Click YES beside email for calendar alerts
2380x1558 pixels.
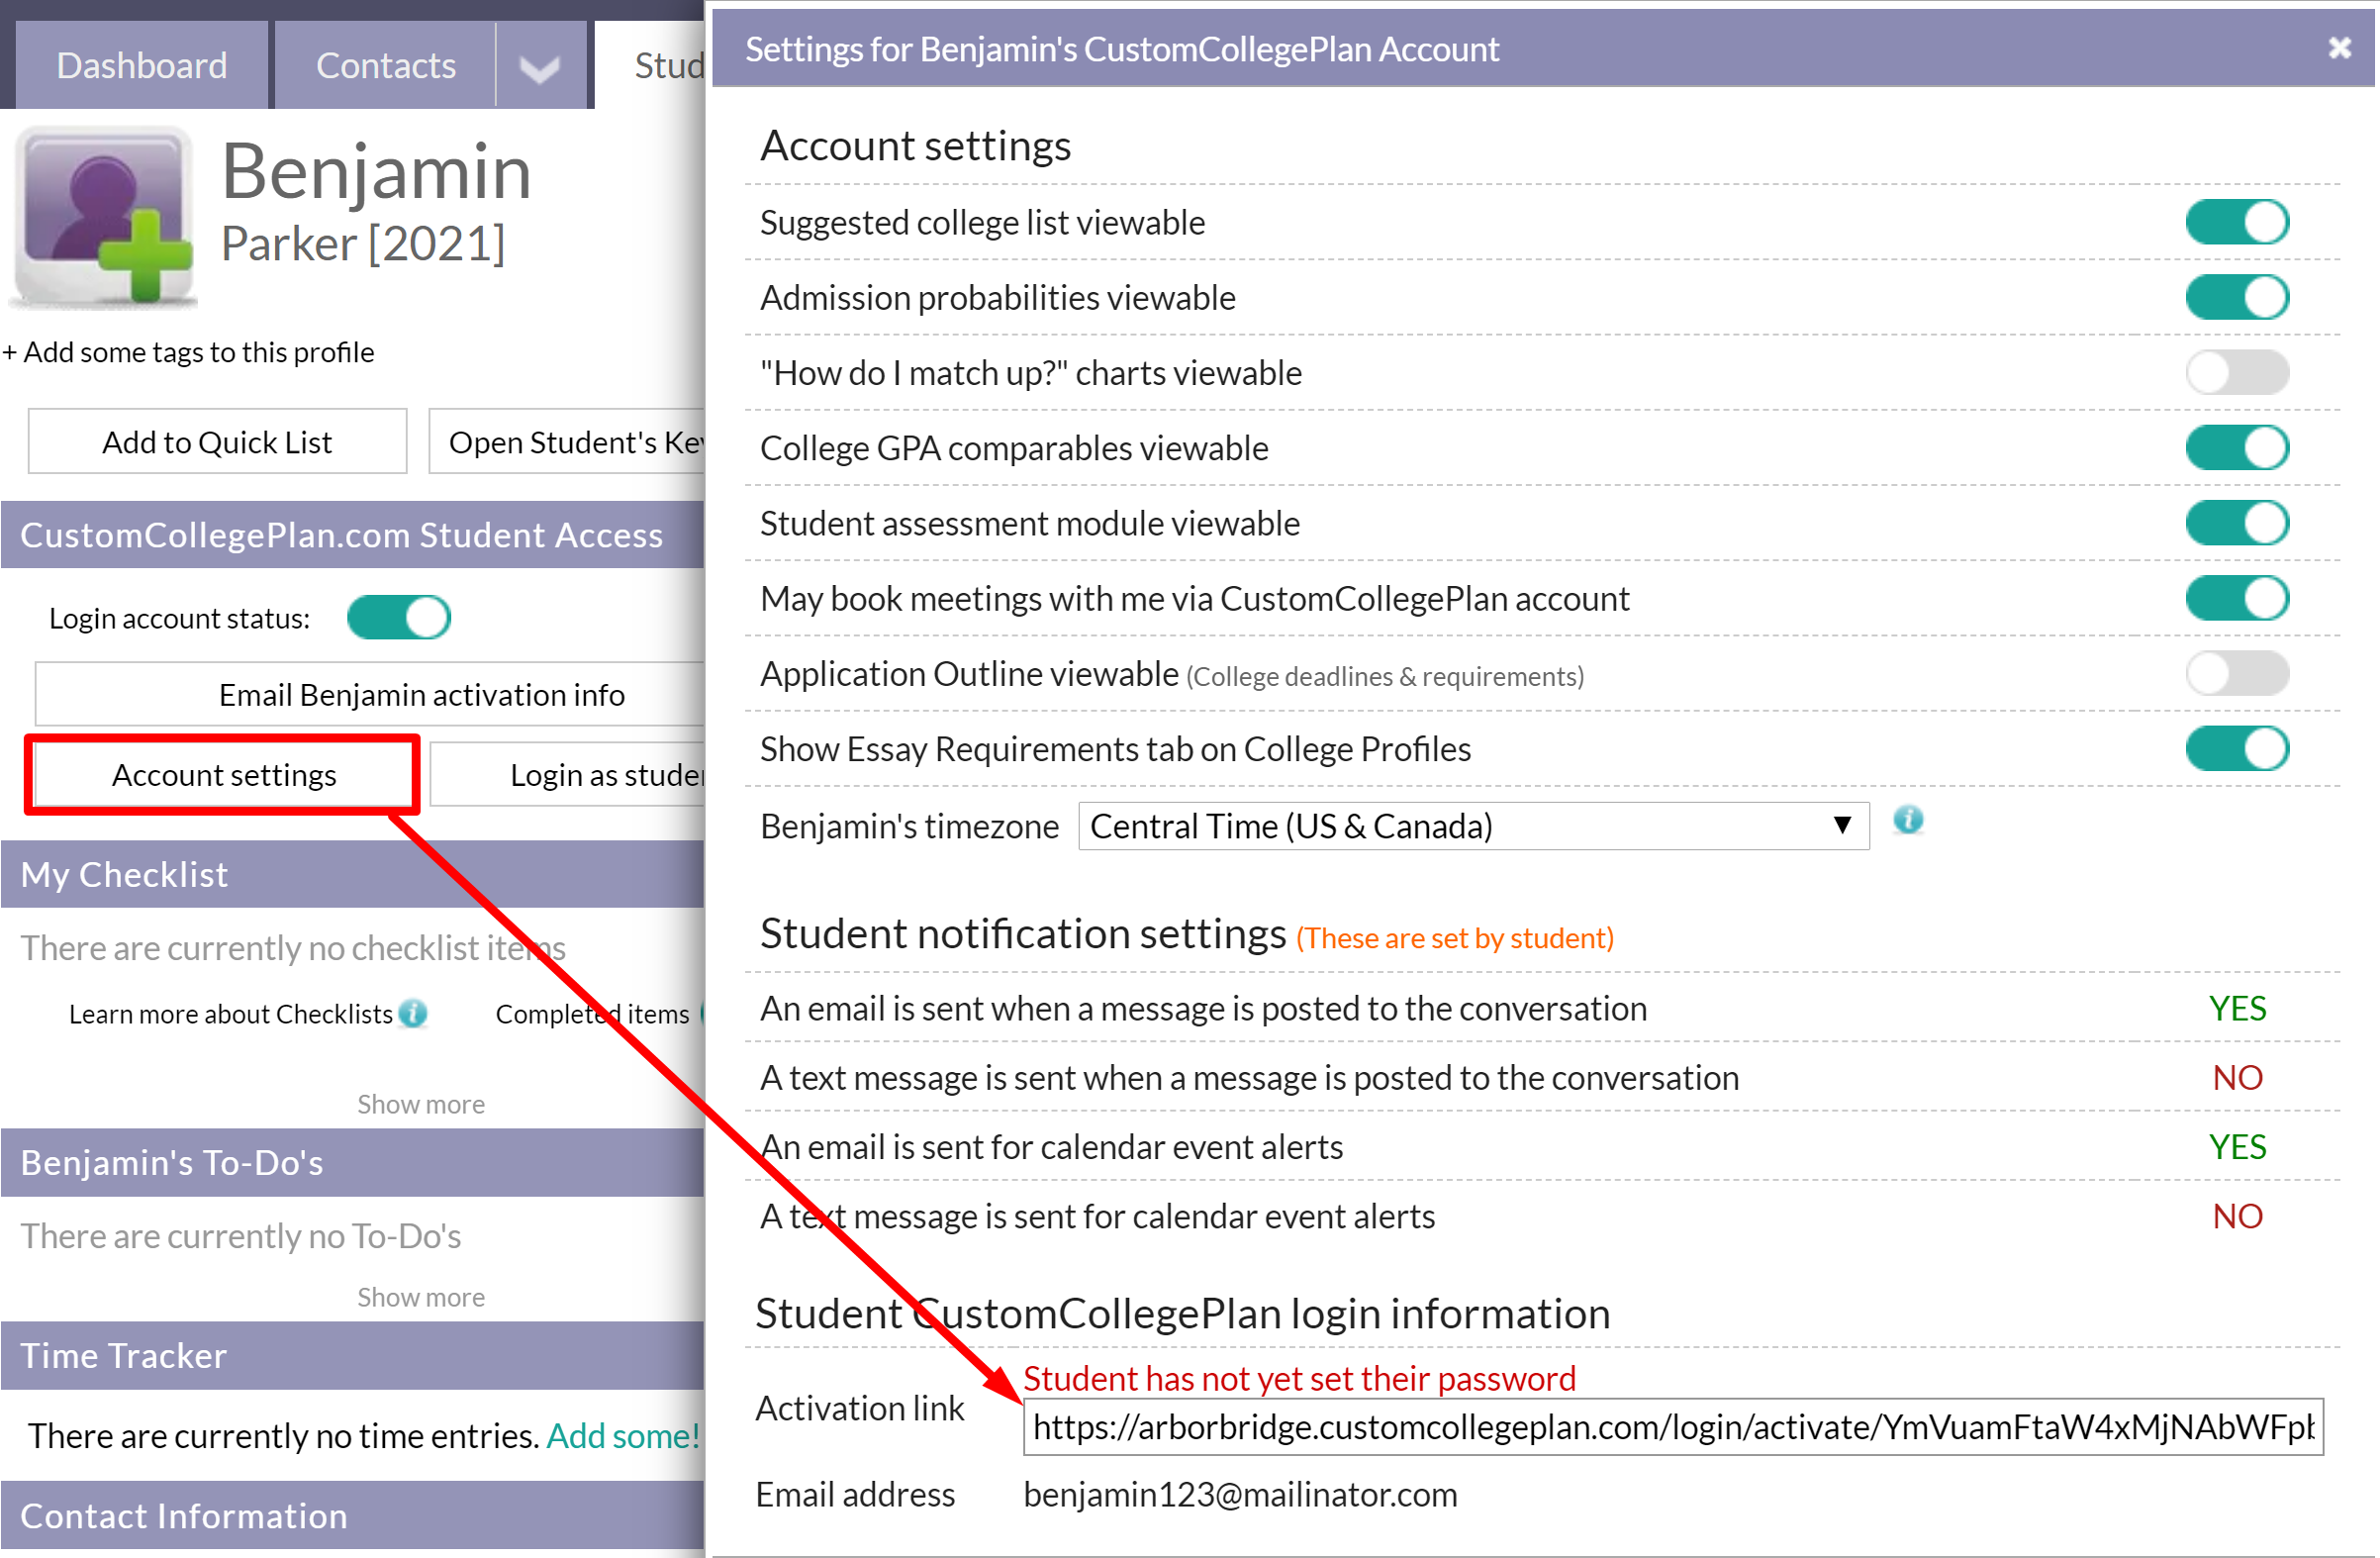tap(2237, 1146)
